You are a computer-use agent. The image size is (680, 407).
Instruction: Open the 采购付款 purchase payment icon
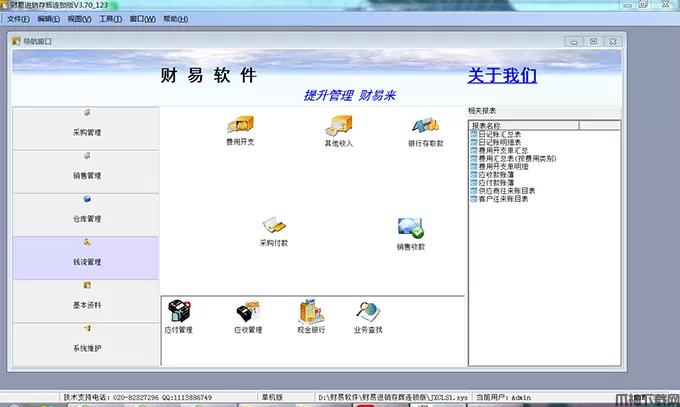point(274,227)
